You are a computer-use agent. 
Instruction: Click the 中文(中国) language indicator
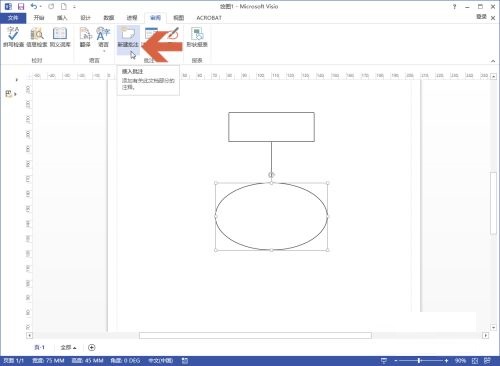click(x=160, y=361)
